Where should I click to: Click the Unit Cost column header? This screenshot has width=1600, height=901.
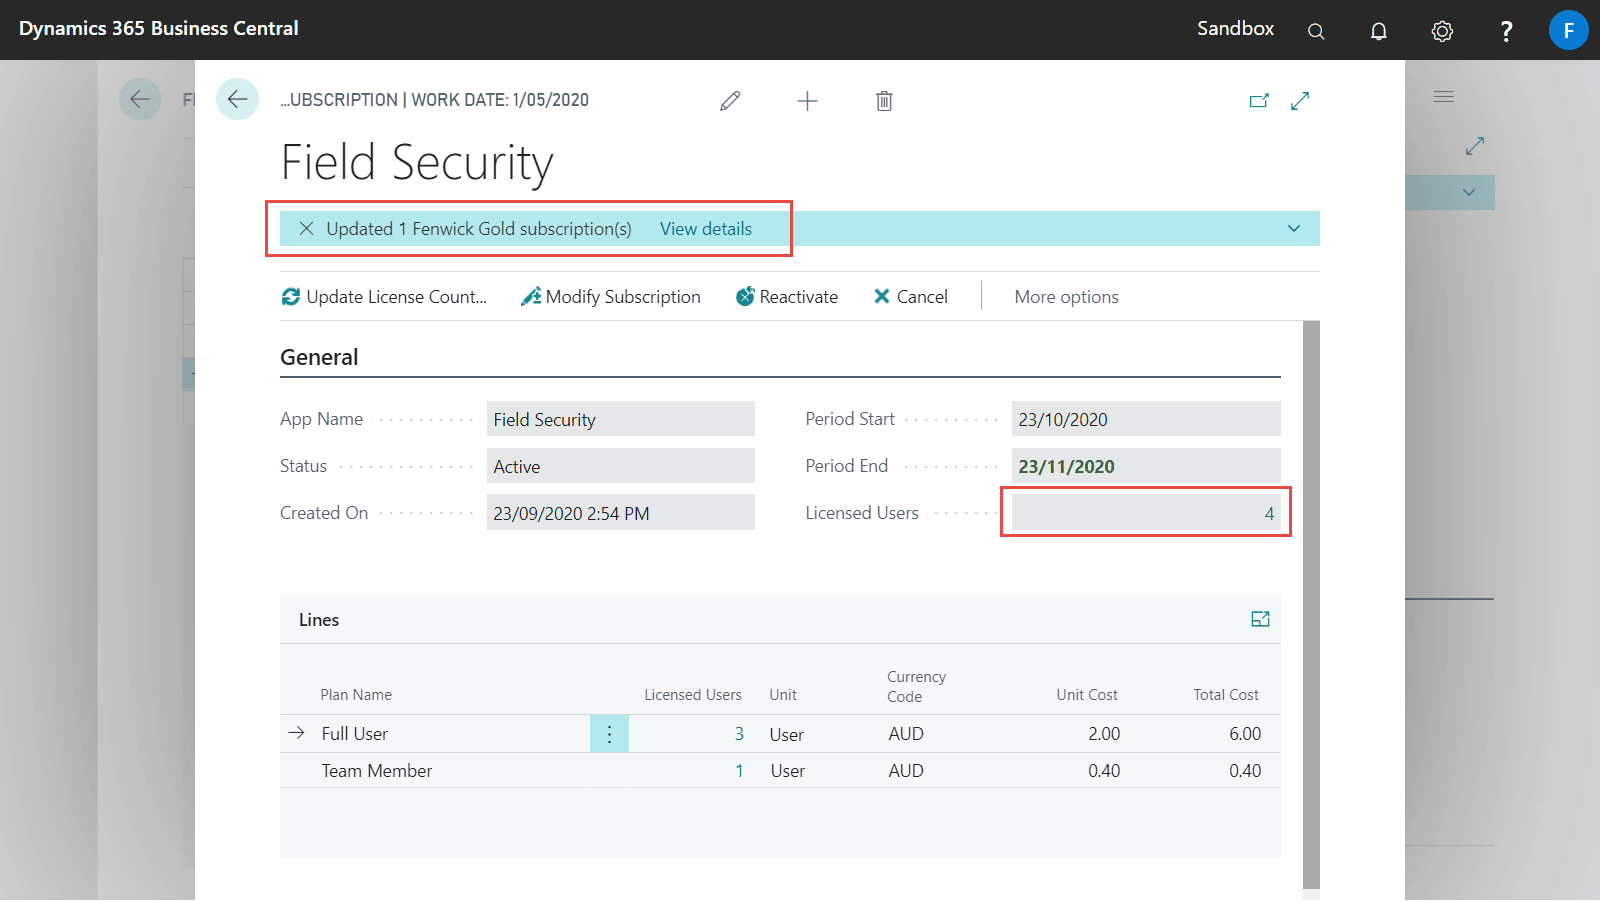1087,695
